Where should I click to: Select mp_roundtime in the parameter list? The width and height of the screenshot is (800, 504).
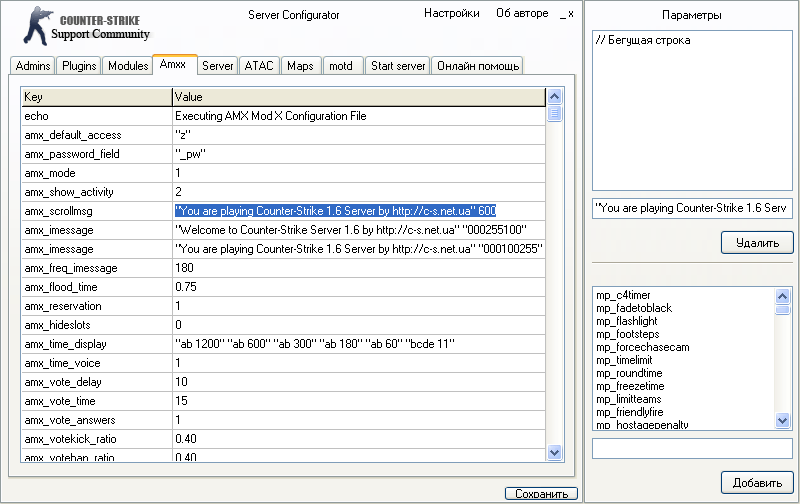coord(629,373)
